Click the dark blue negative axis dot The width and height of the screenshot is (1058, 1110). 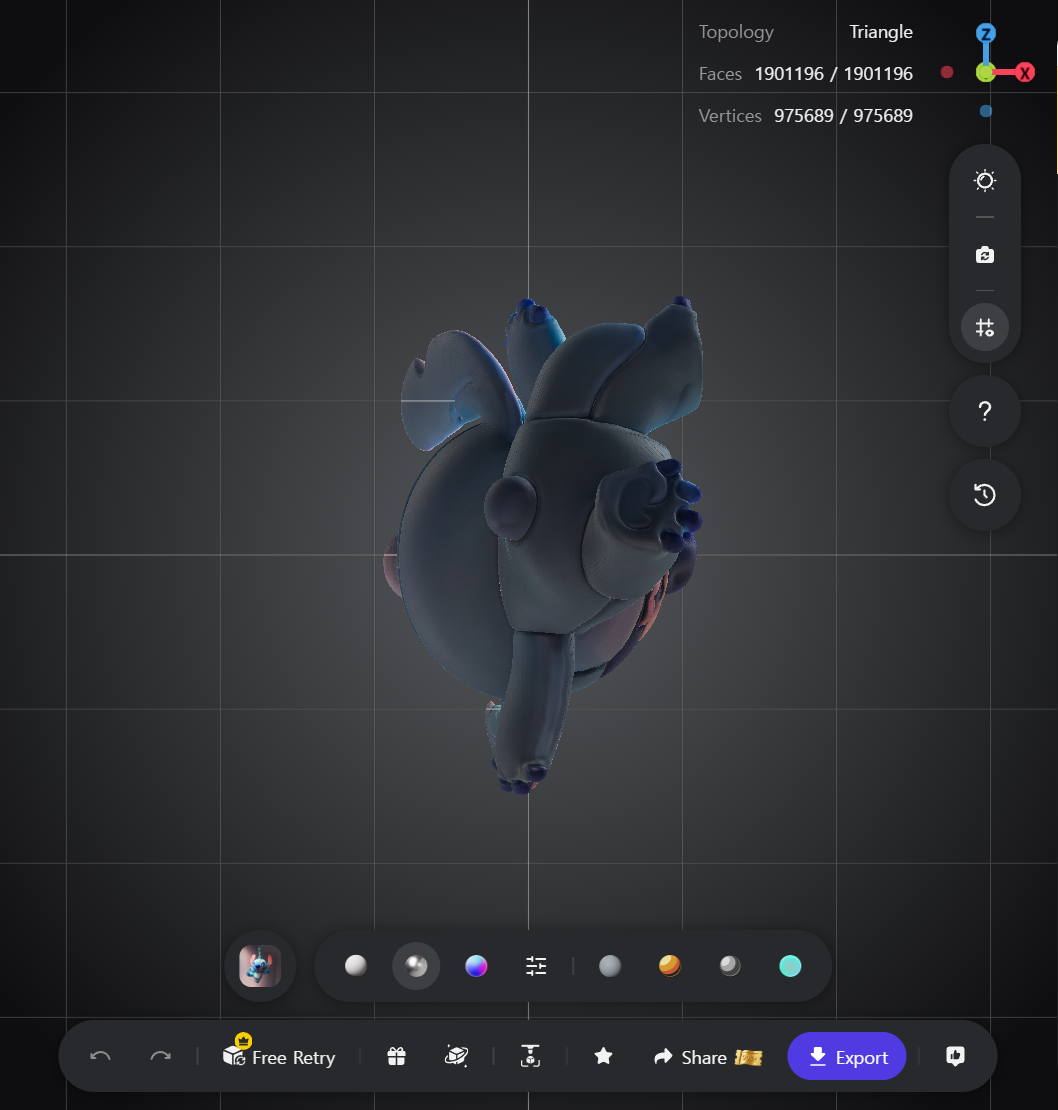click(x=986, y=111)
